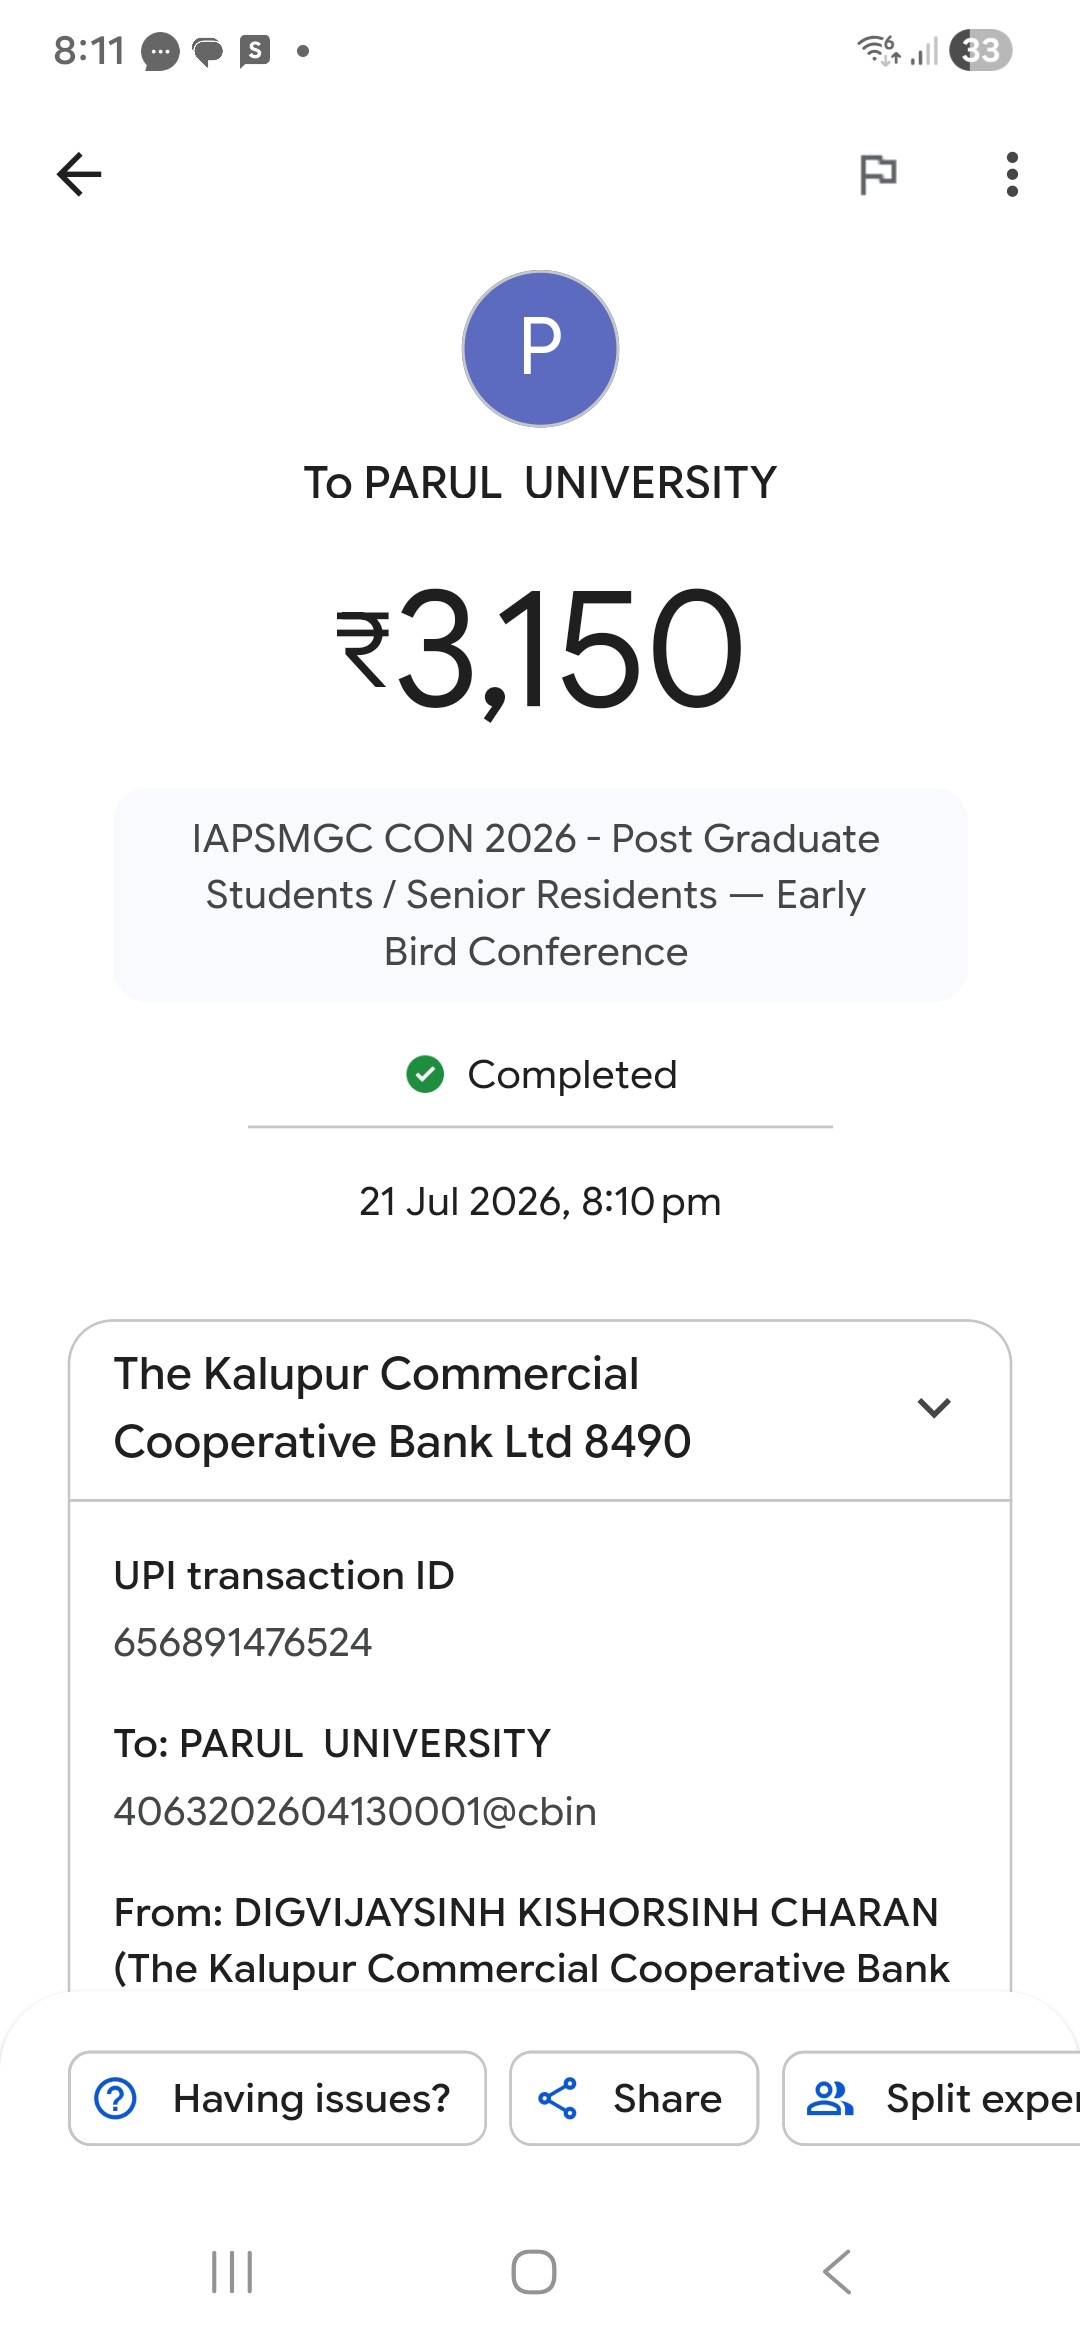Open Android recent apps navigation button
Viewport: 1080px width, 2340px height.
tap(232, 2272)
